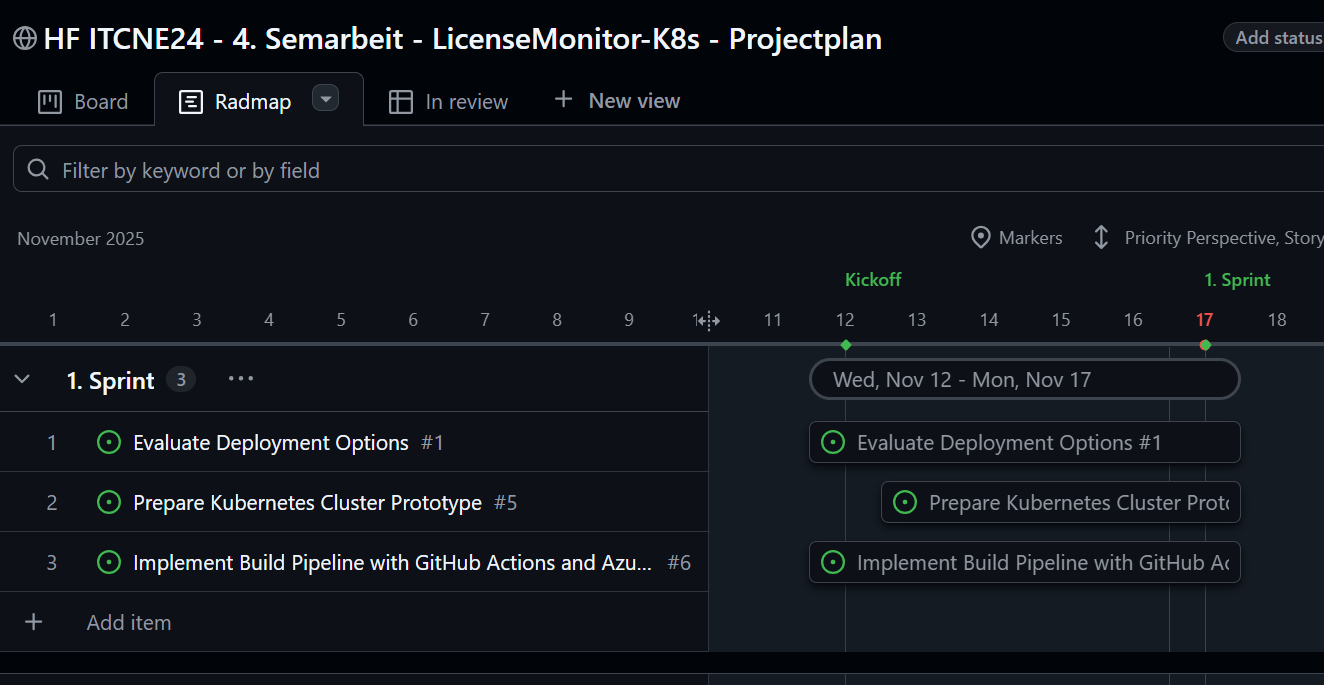The image size is (1324, 685).
Task: Collapse the 1. Sprint group
Action: tap(22, 379)
